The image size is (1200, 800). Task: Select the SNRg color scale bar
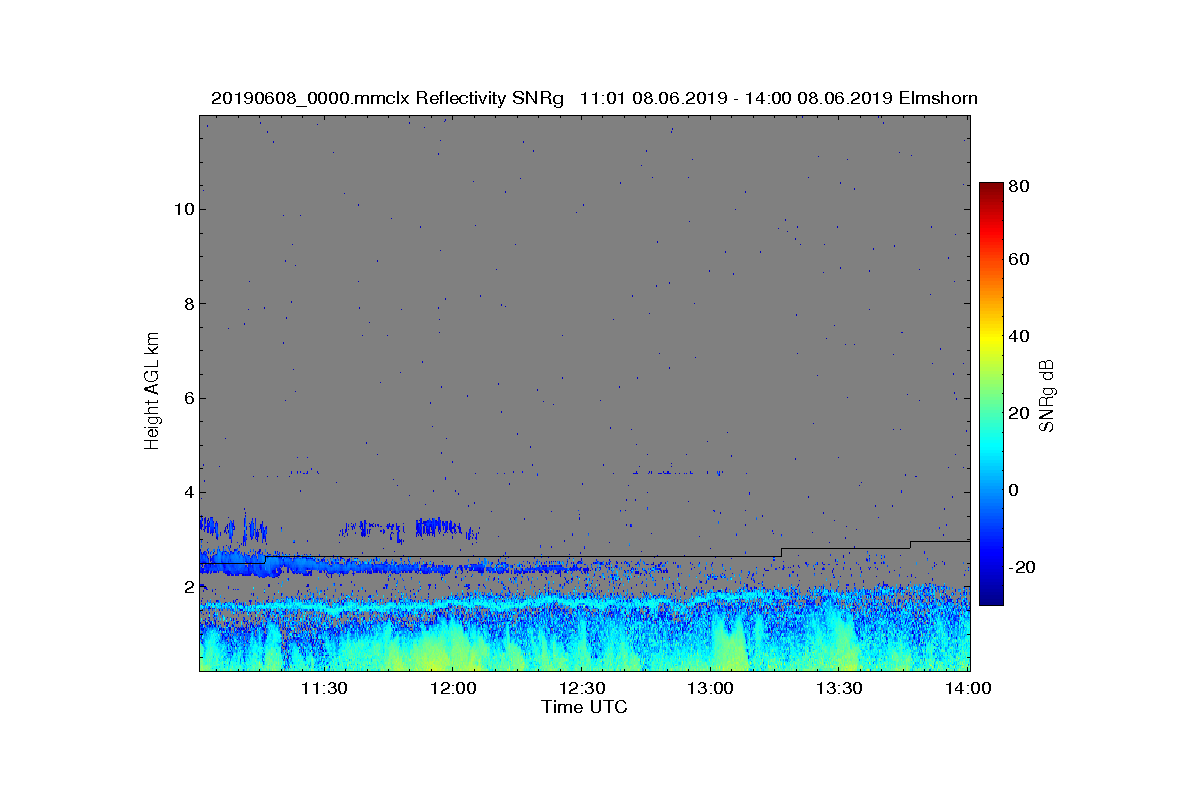coord(991,394)
